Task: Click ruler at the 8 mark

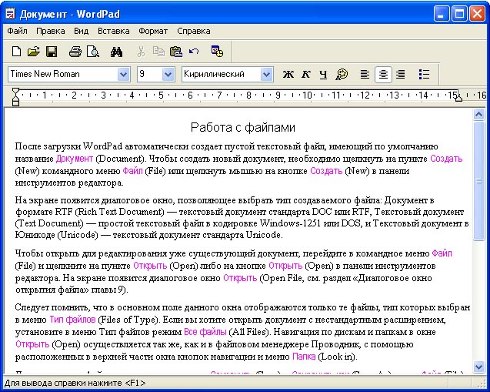Action: [249, 95]
